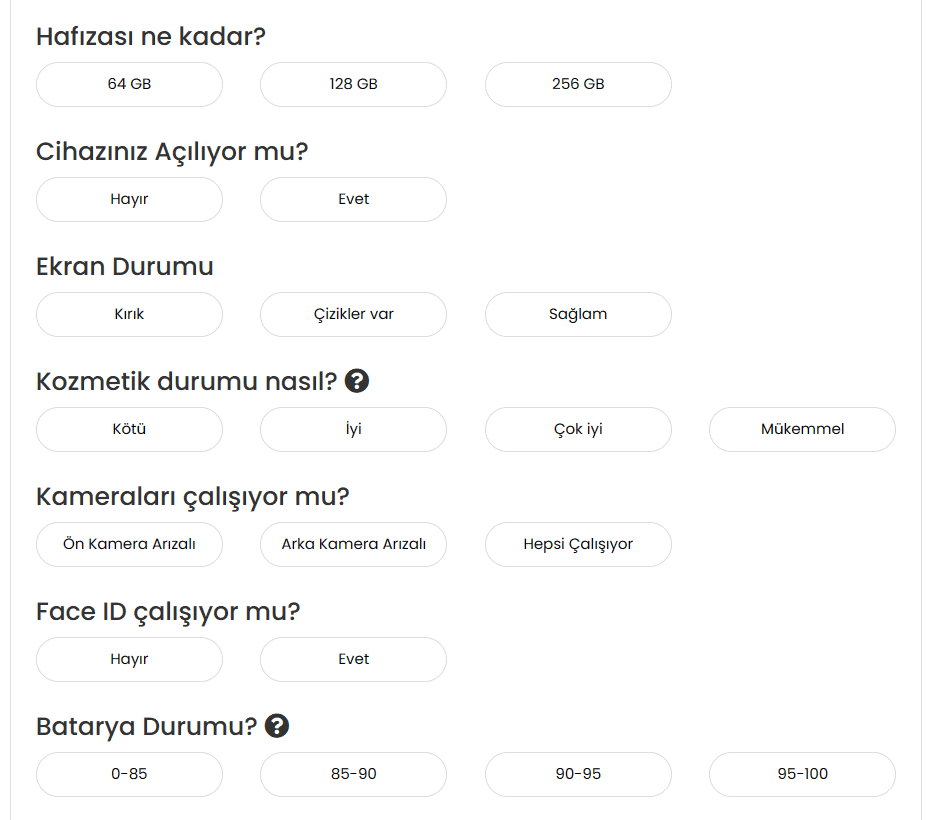Open the Batarya Durumu help icon
The height and width of the screenshot is (820, 928).
click(278, 726)
